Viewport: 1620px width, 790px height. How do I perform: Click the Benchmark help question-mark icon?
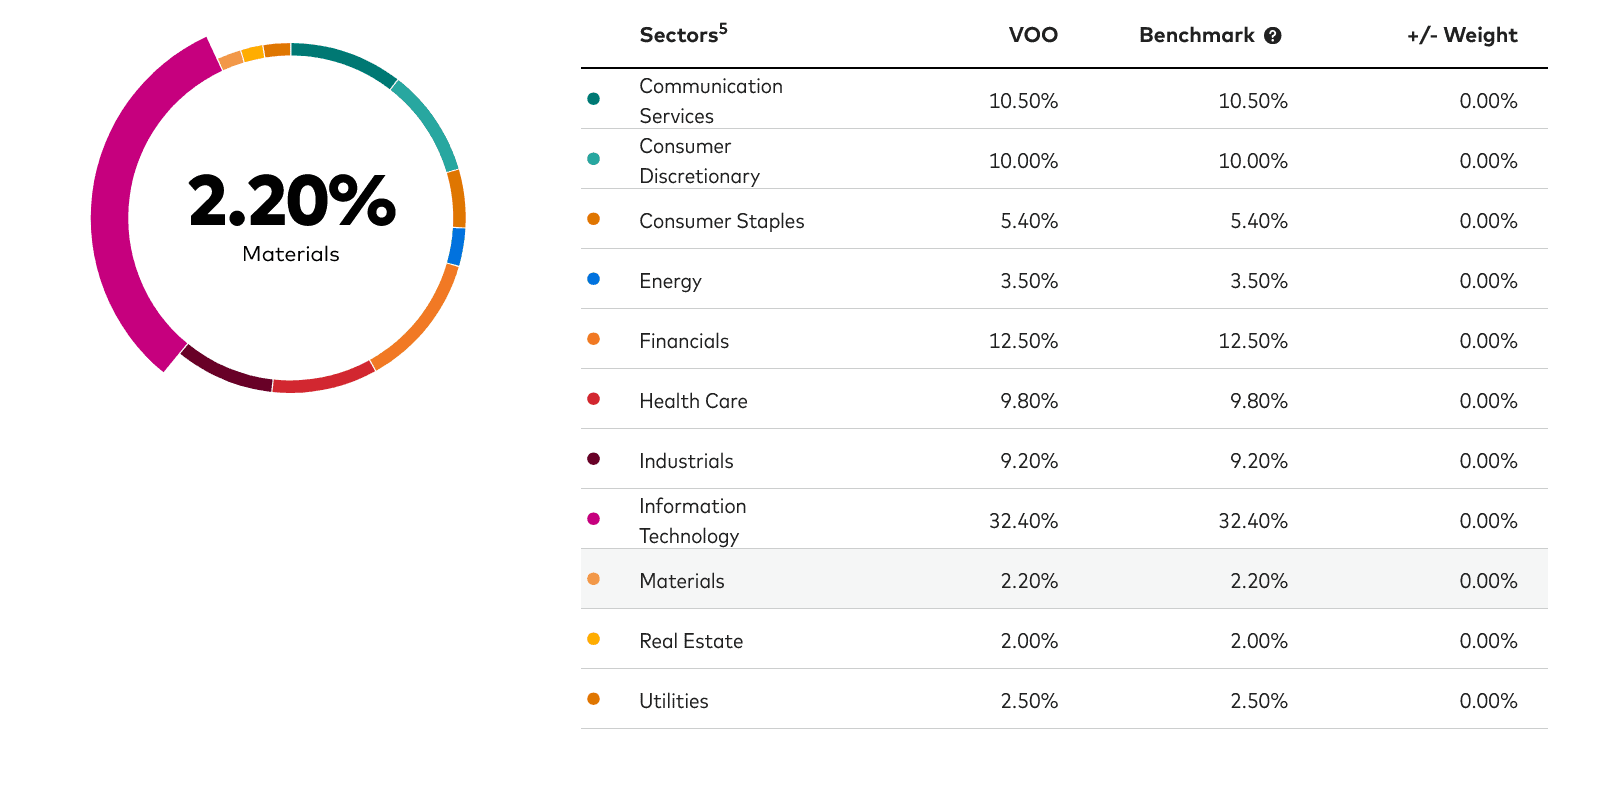(x=1272, y=36)
